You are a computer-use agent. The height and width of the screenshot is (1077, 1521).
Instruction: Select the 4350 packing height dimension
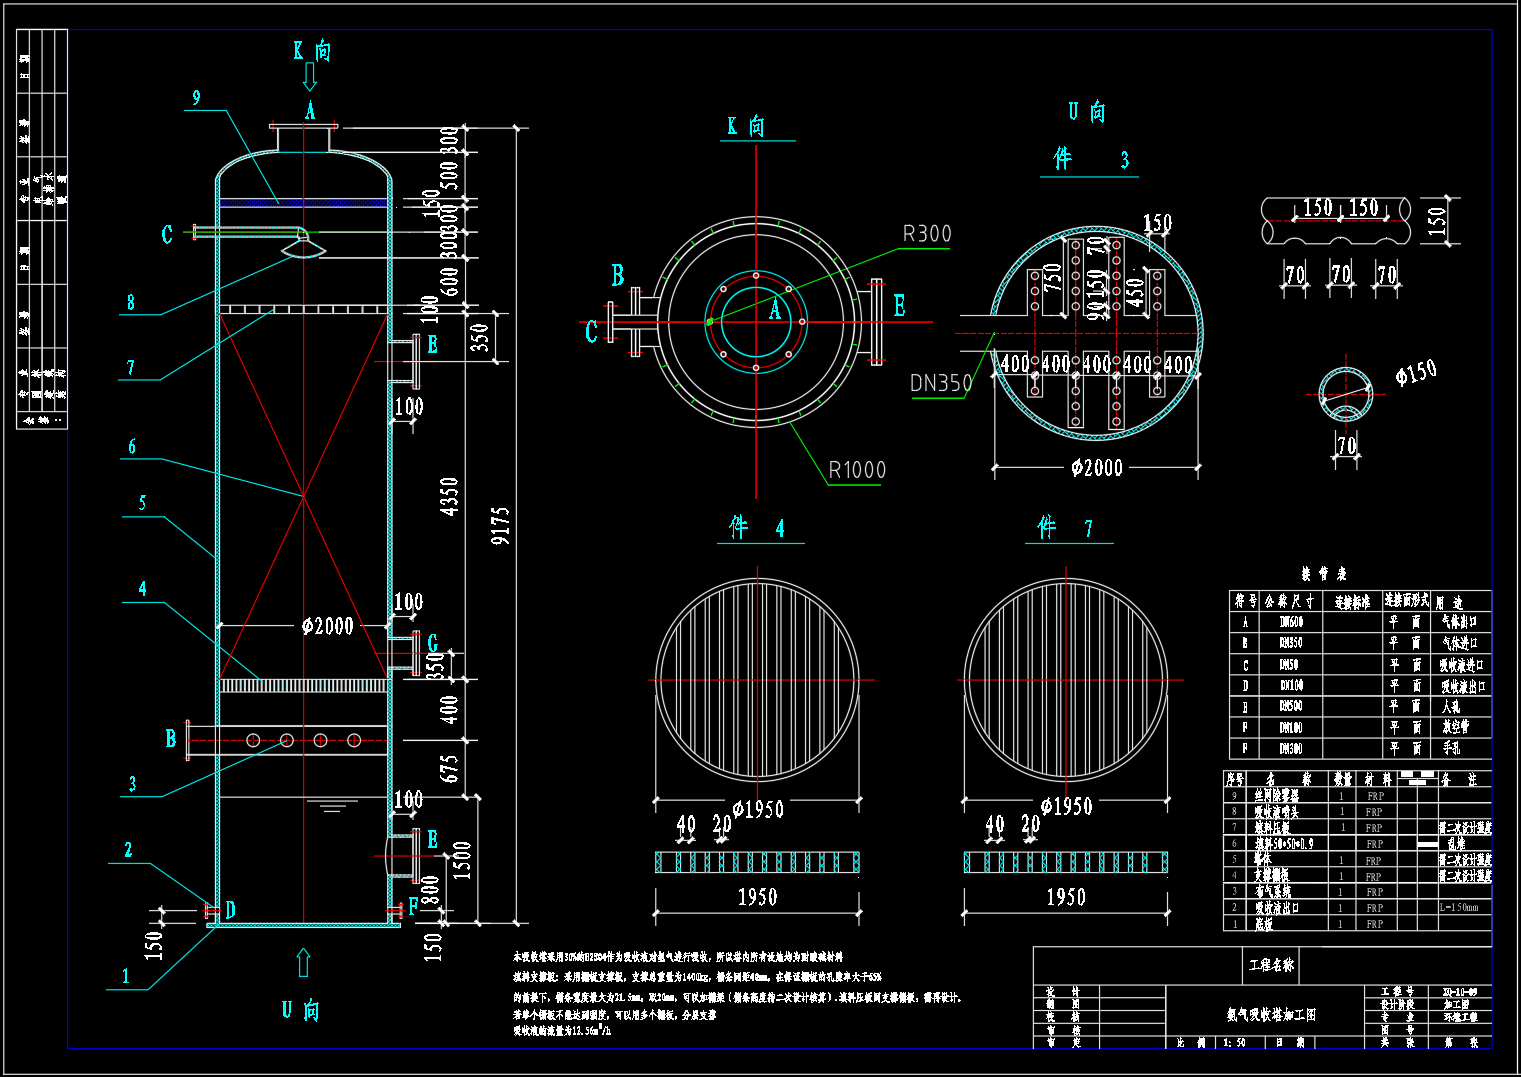[450, 496]
